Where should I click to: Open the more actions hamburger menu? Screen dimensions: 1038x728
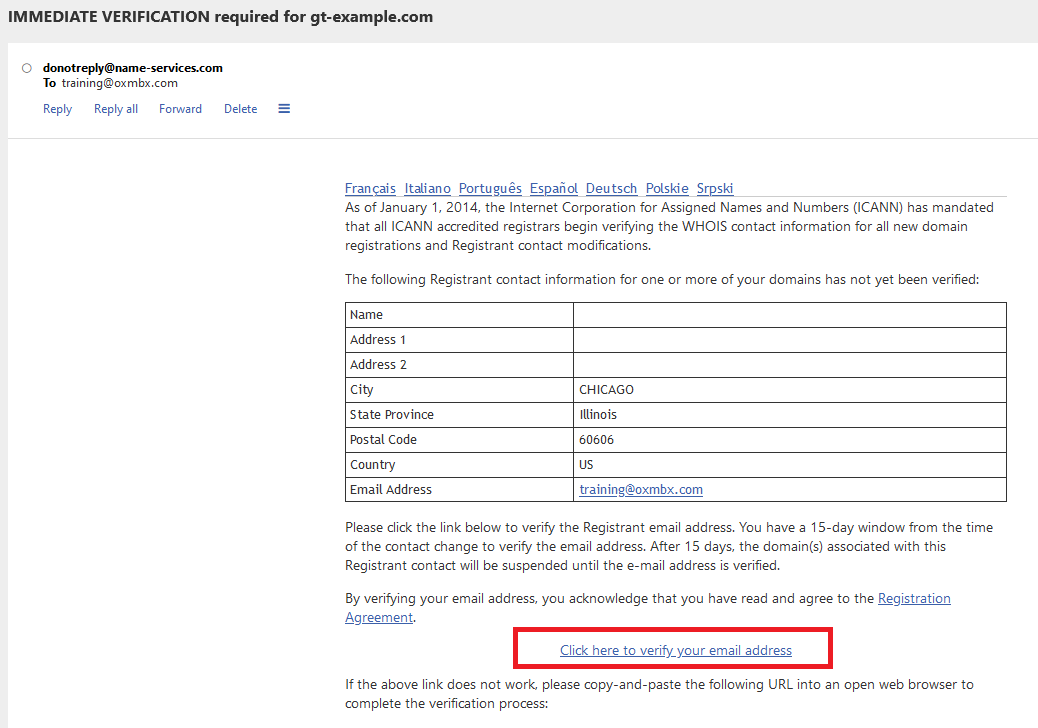coord(284,109)
